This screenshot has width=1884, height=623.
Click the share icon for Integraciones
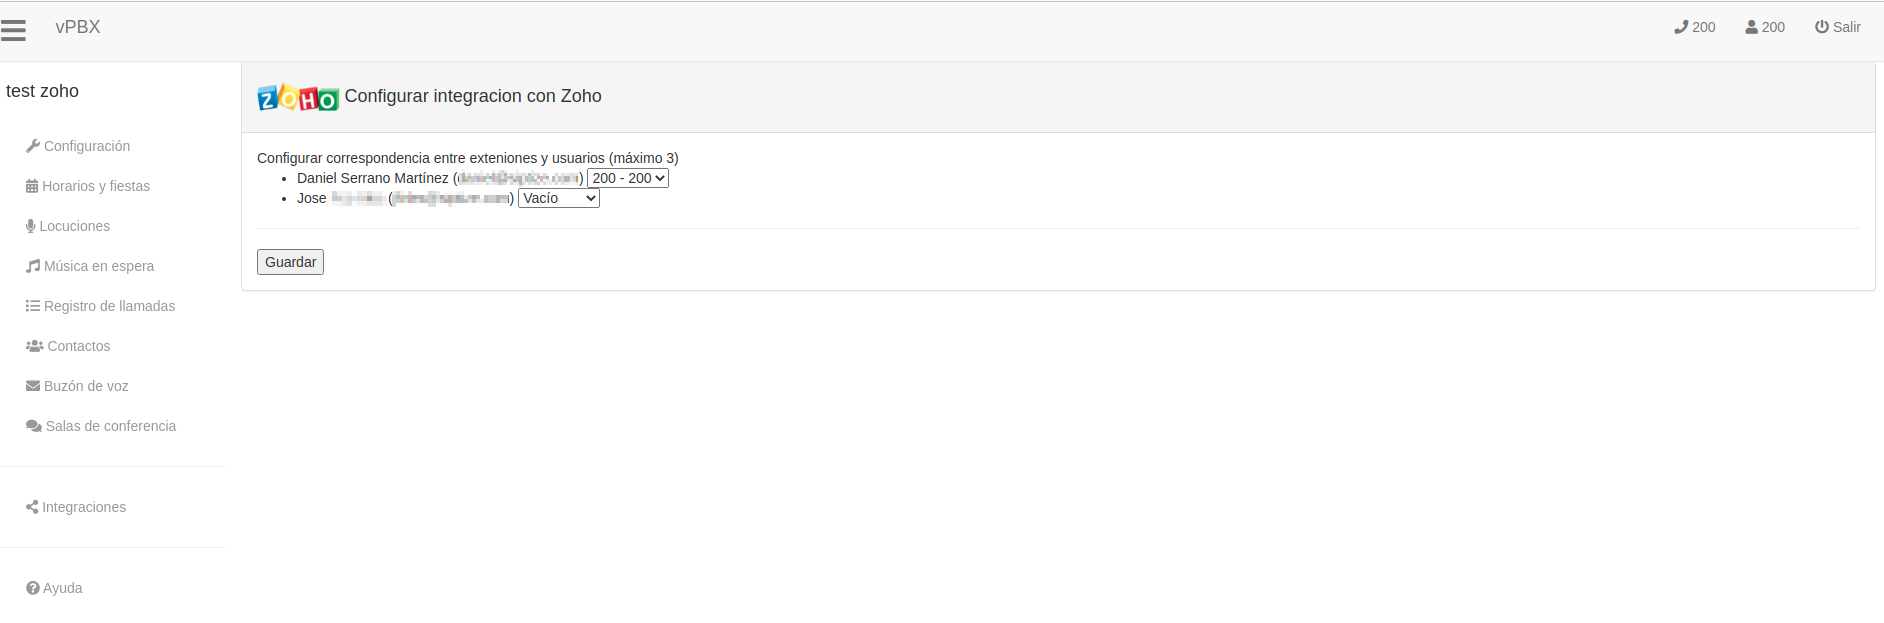[x=32, y=507]
